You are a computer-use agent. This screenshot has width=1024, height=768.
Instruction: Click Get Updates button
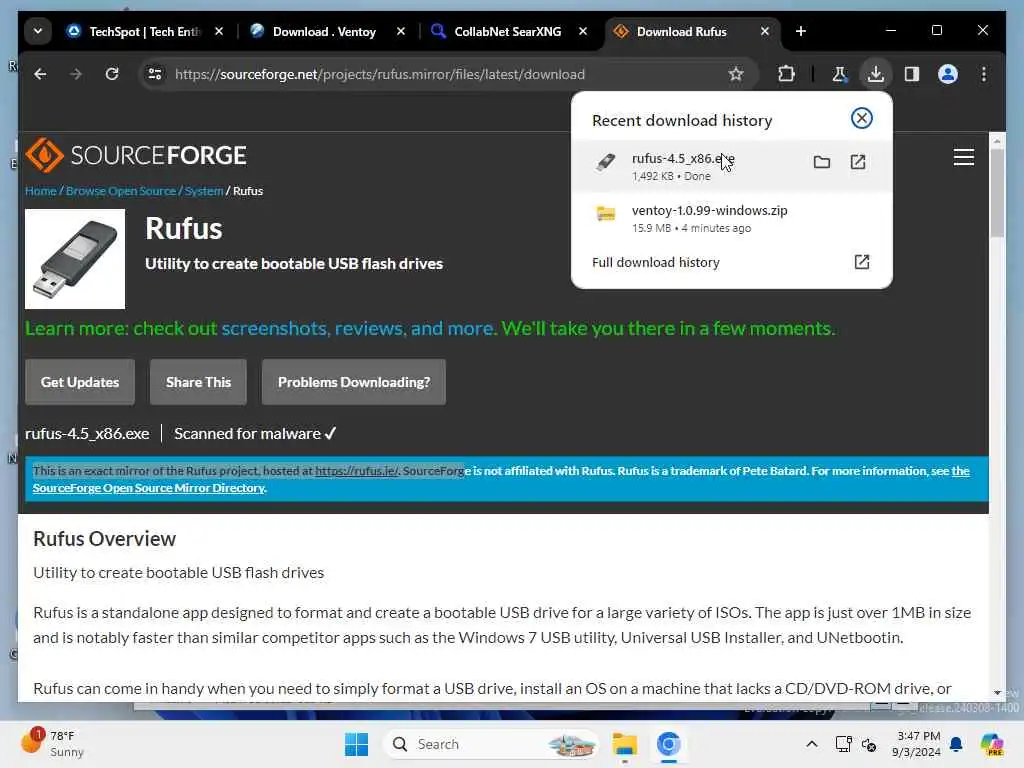(80, 382)
